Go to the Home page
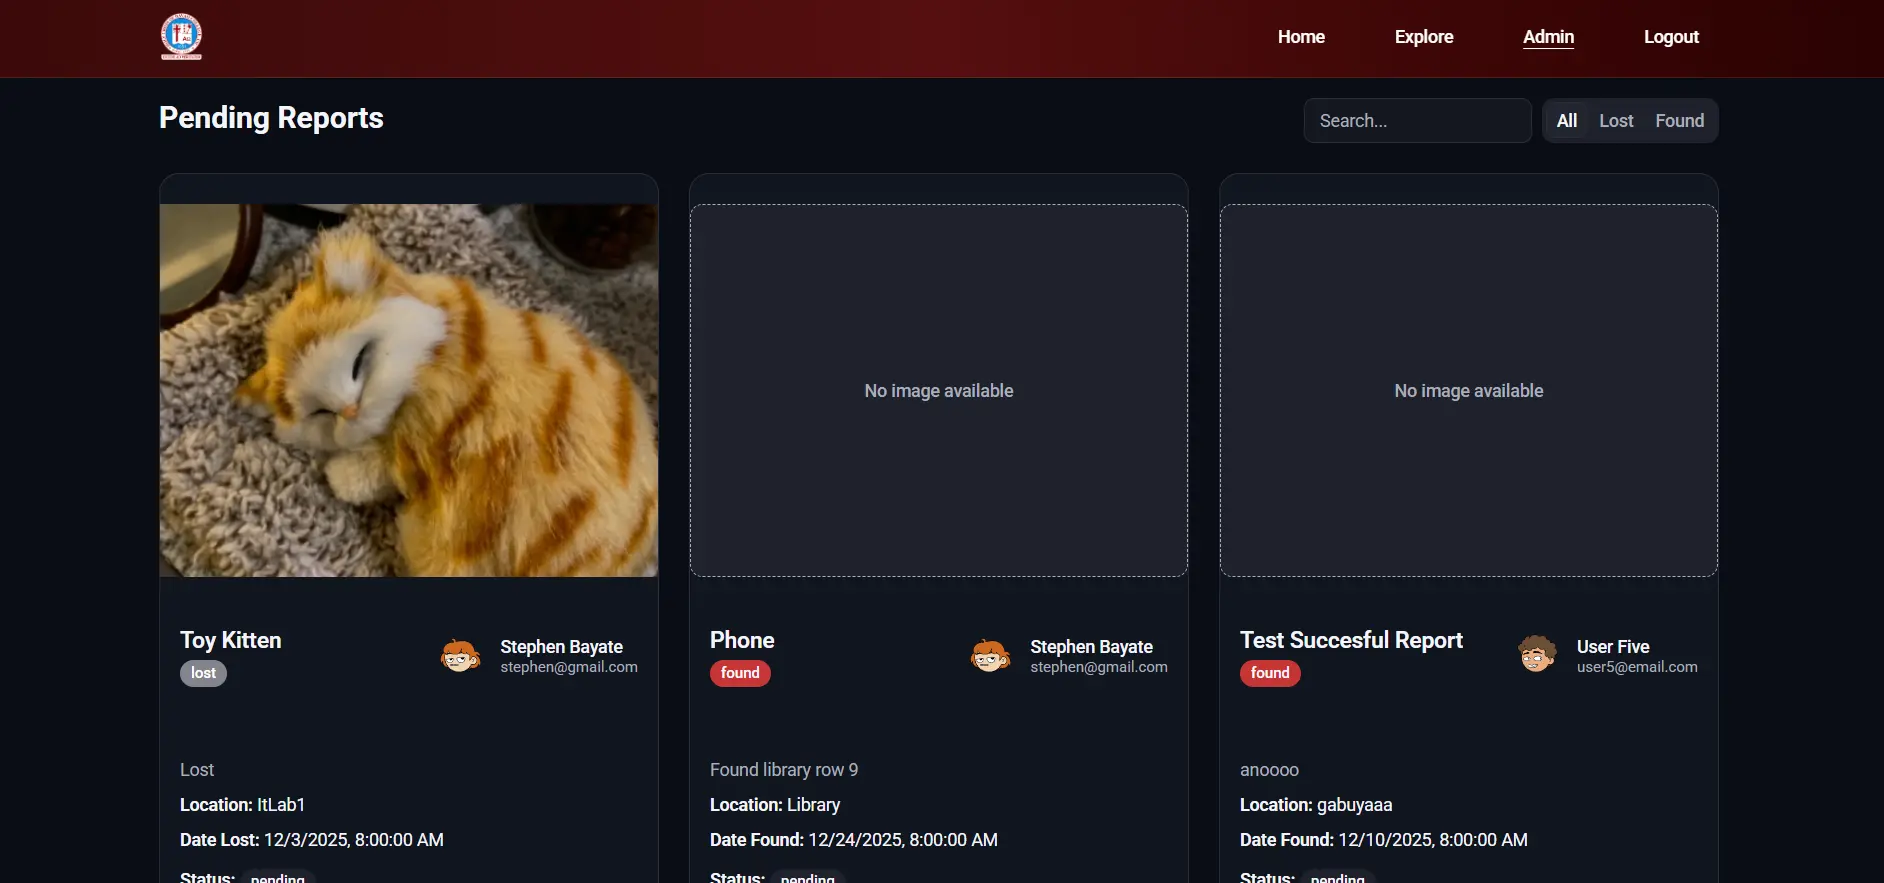Screen dimensions: 1884x883 click(x=1301, y=37)
